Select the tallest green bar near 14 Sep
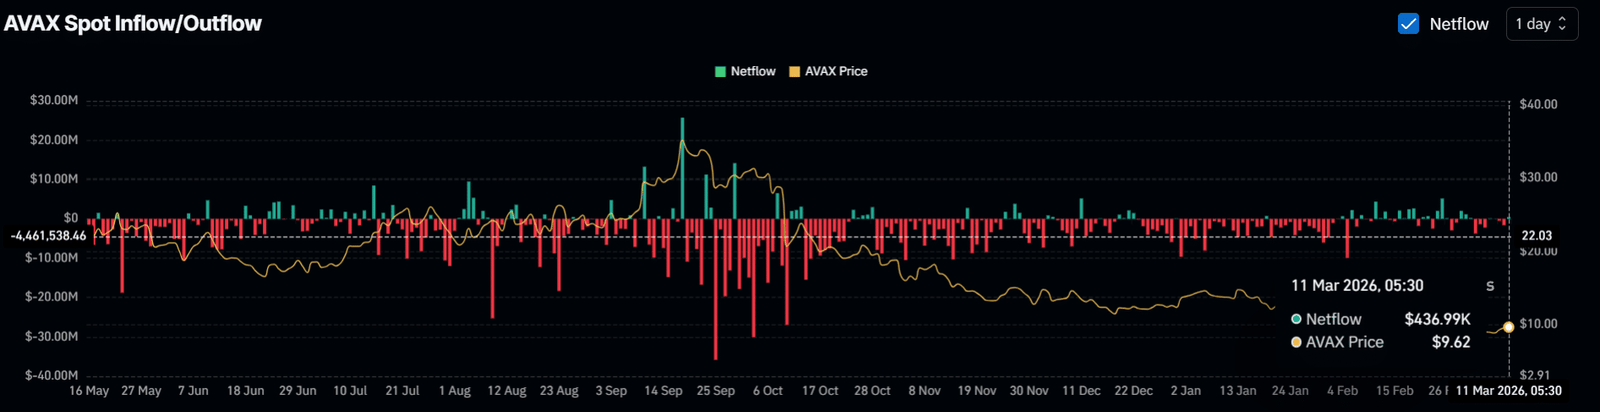1600x412 pixels. pos(682,167)
